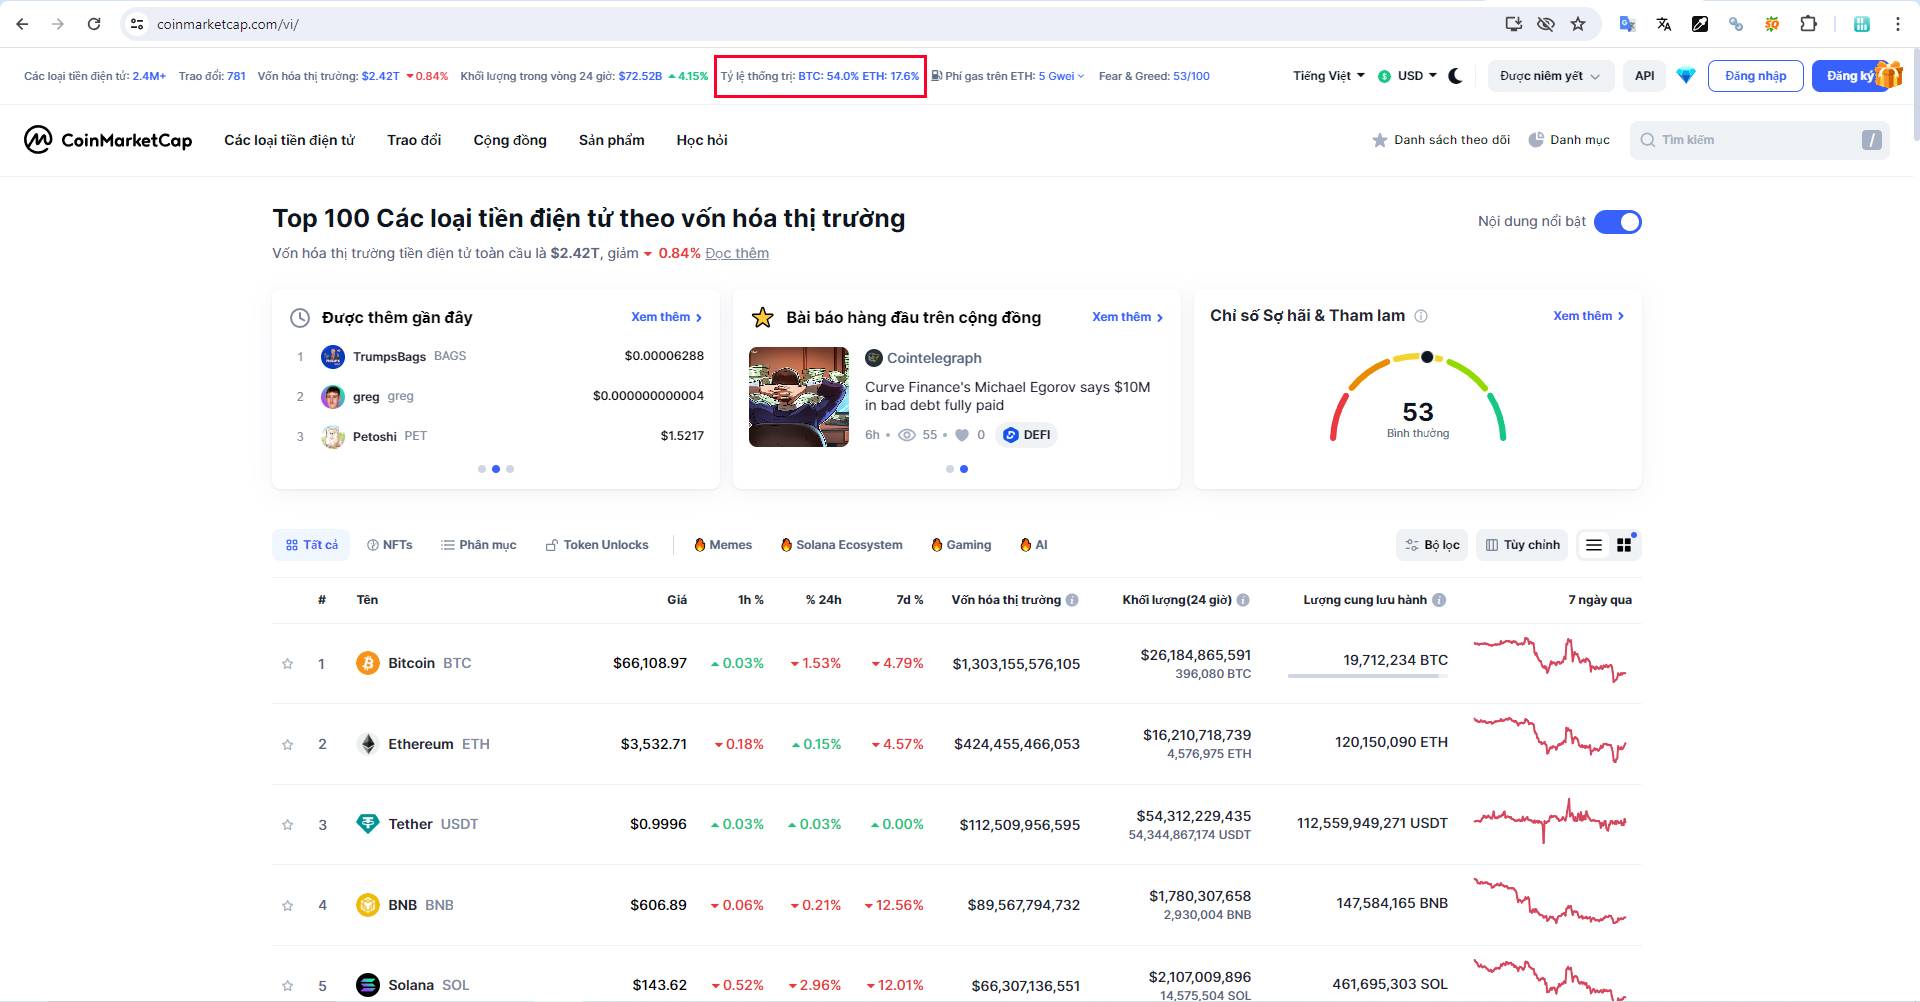The width and height of the screenshot is (1920, 1002).
Task: Open the Chrome three-dot menu
Action: (x=1898, y=24)
